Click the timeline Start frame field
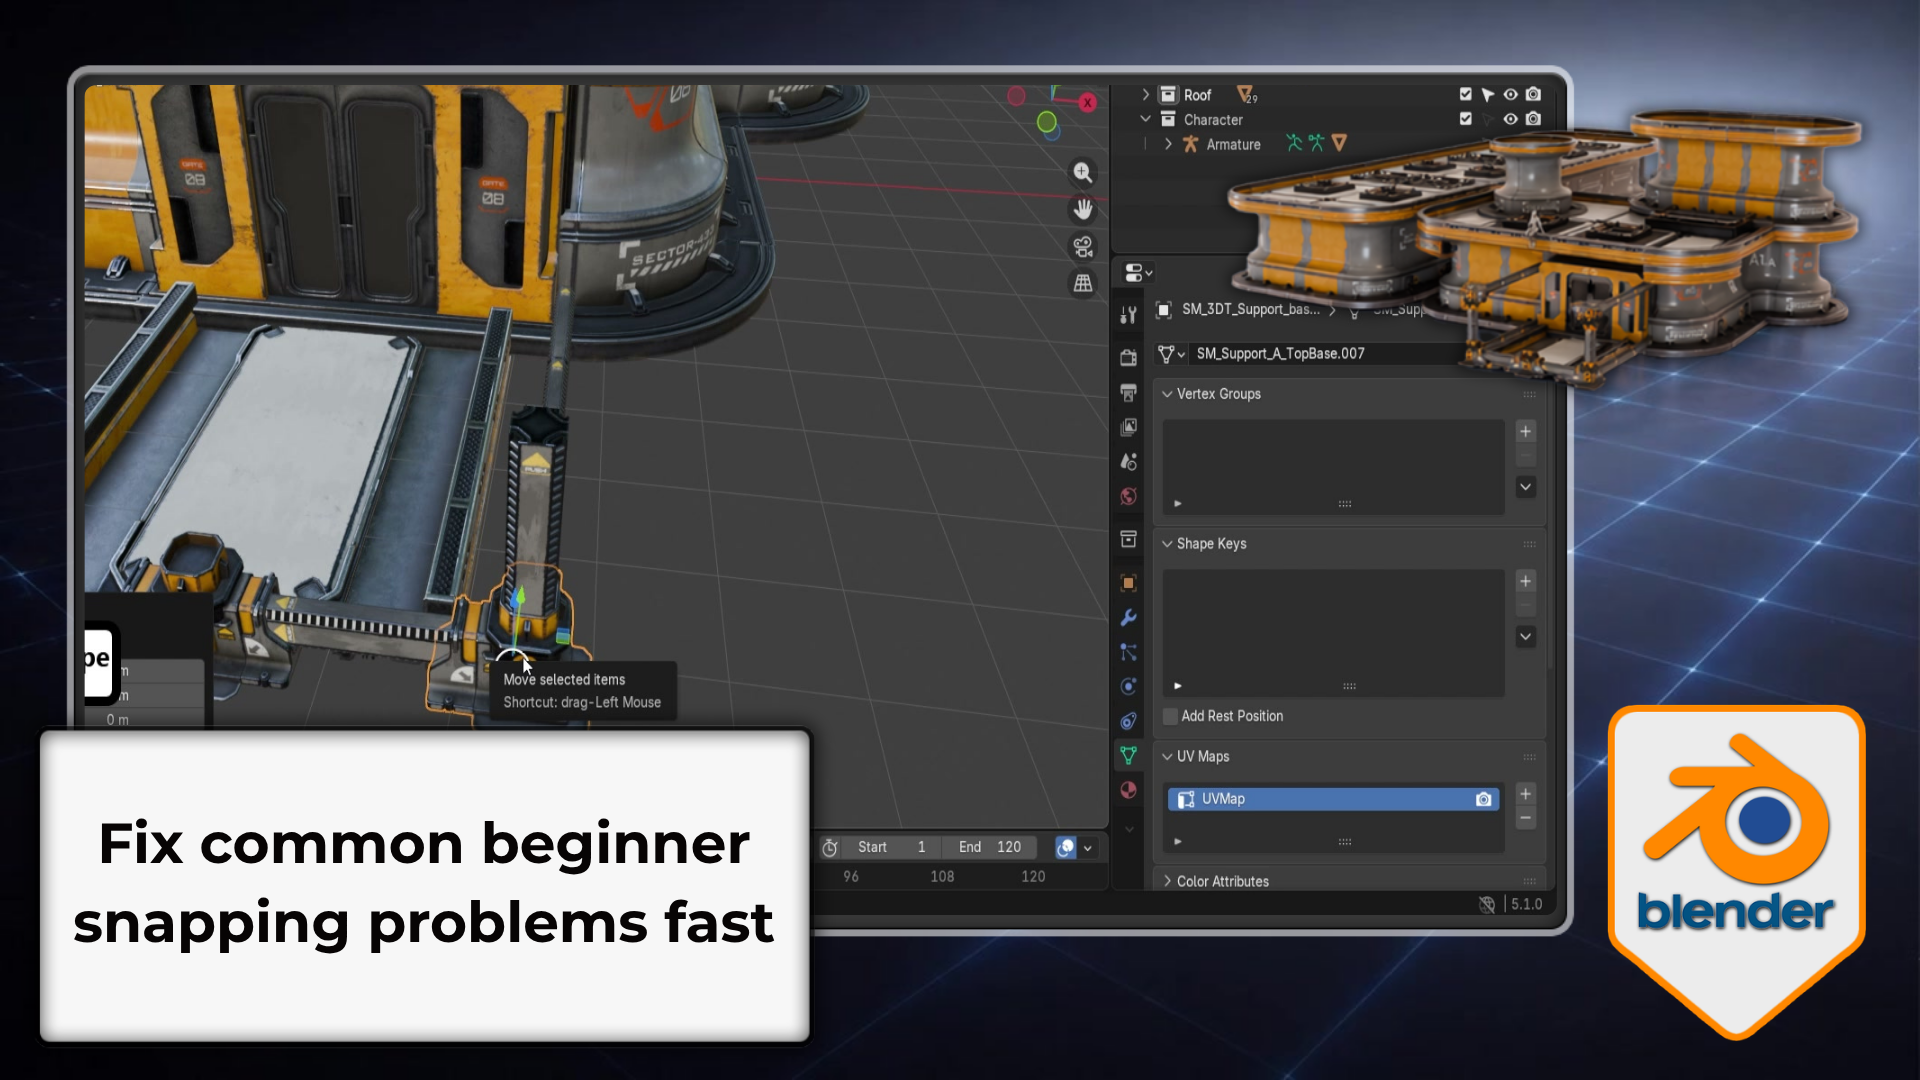 tap(893, 848)
